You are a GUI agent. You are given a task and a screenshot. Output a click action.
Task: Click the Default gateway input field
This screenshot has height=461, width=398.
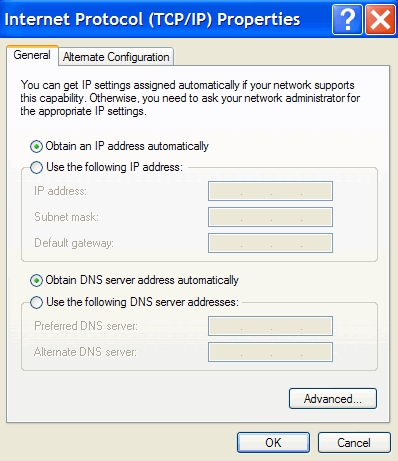click(x=270, y=243)
